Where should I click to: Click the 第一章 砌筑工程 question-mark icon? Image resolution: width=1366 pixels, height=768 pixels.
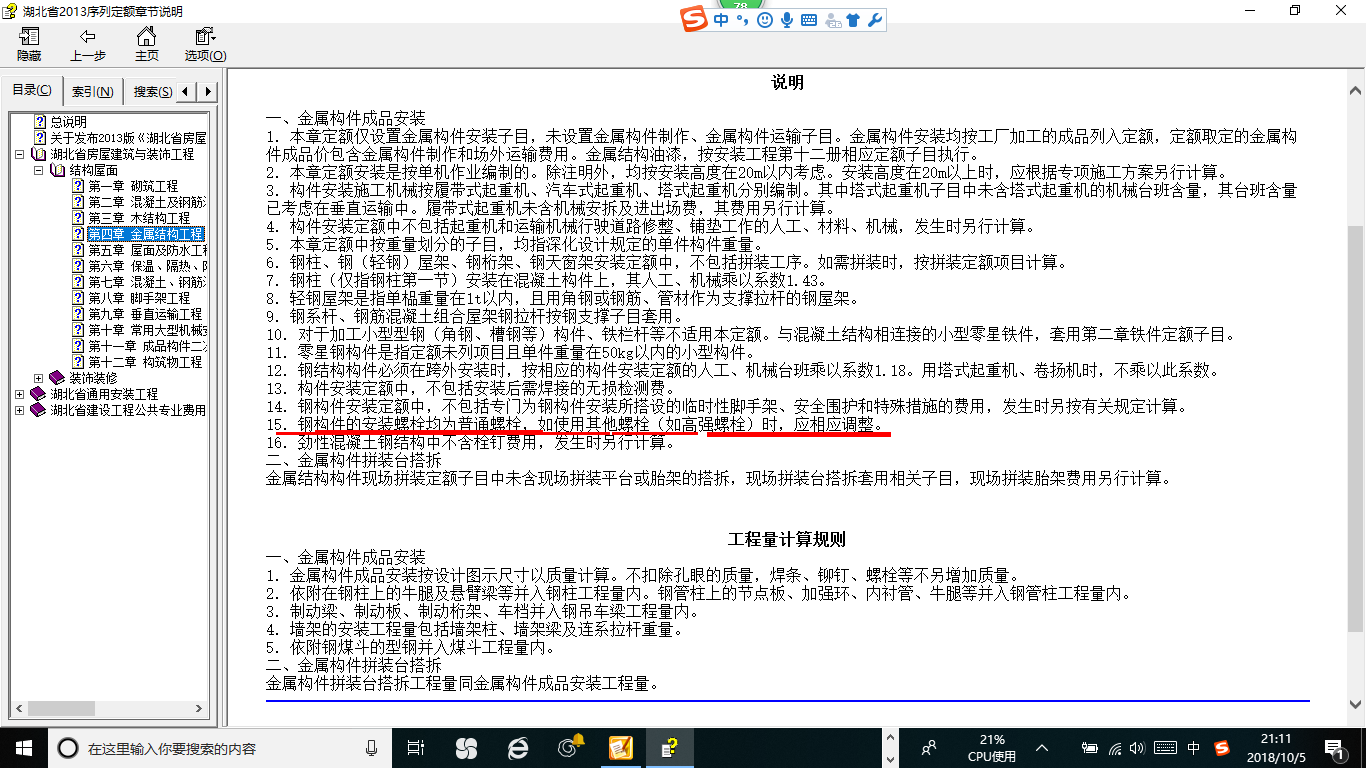(77, 186)
